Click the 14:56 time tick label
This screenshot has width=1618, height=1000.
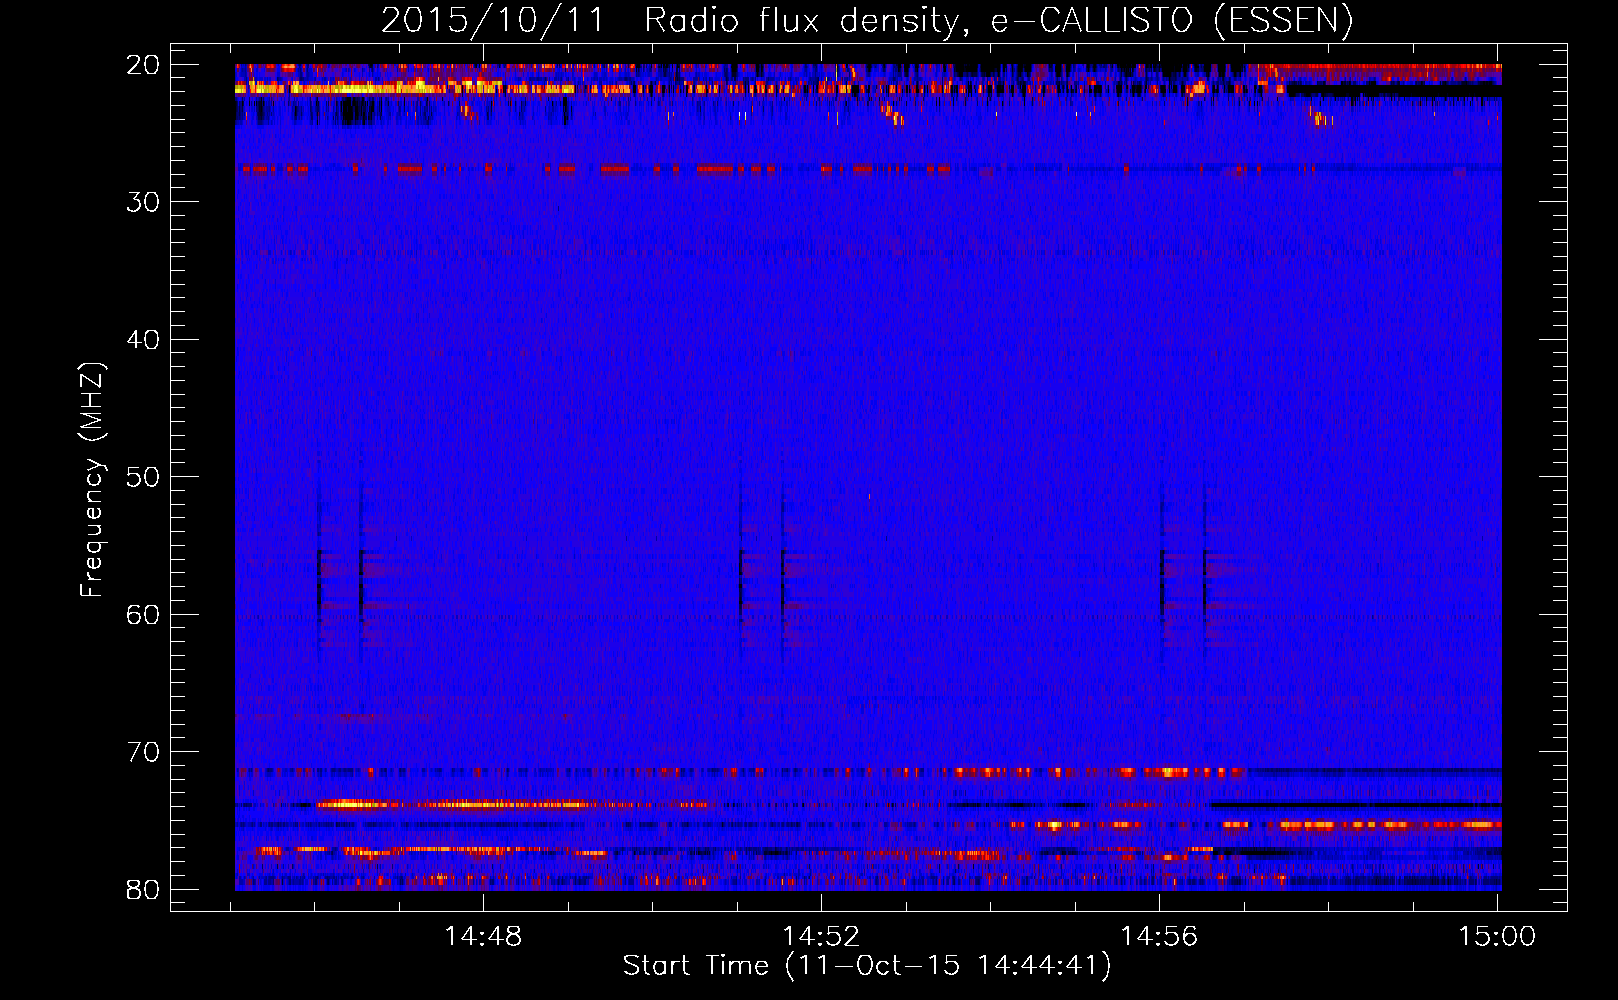[1159, 937]
